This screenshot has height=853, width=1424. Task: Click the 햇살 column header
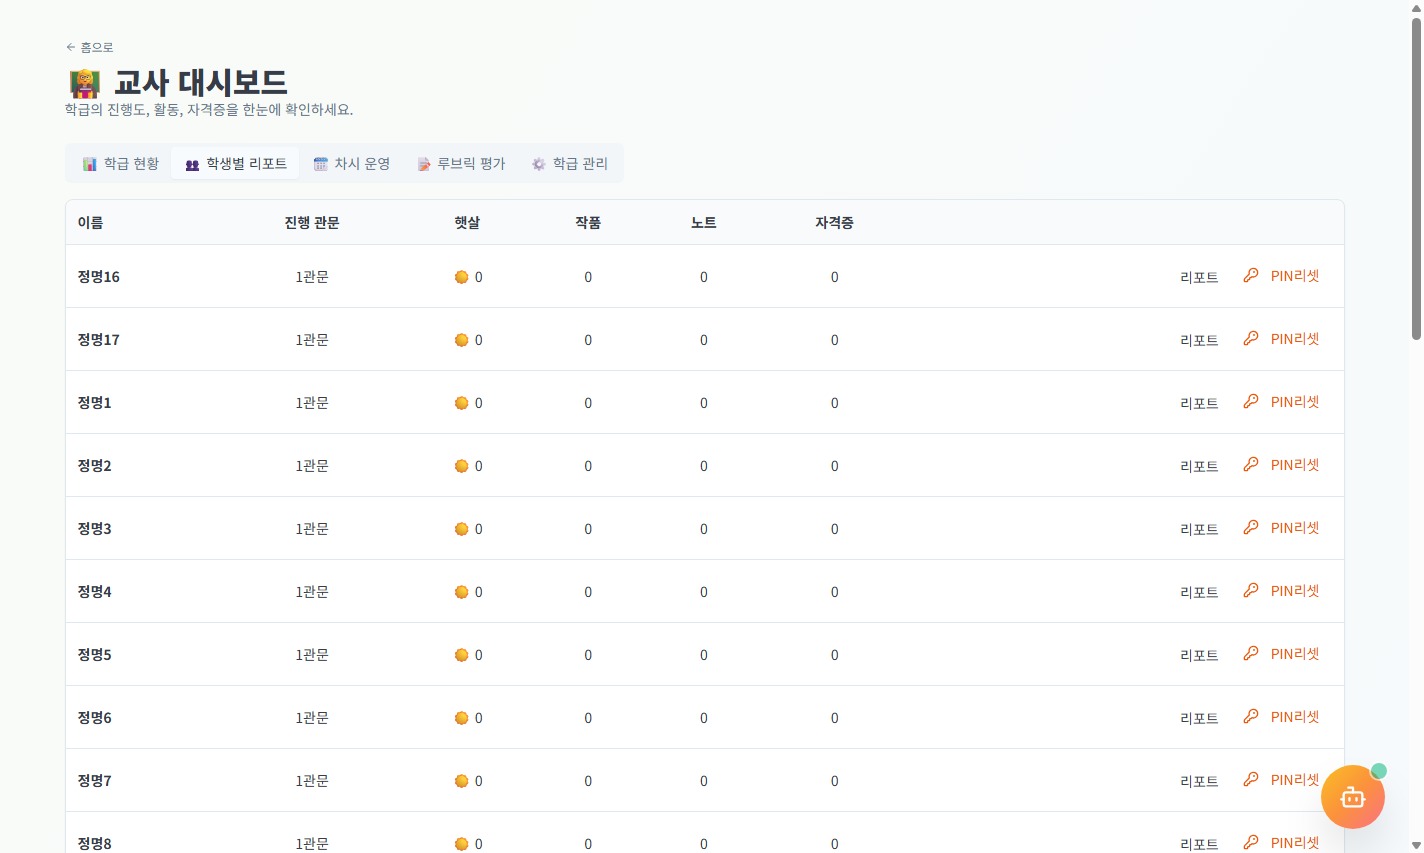[467, 222]
